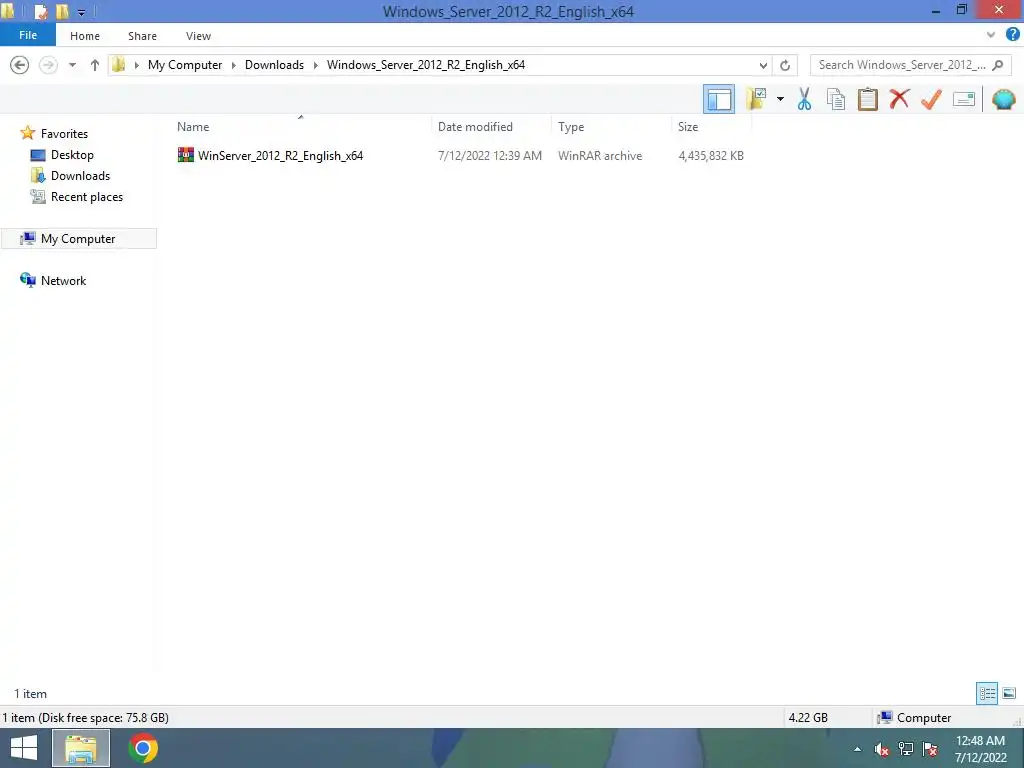1024x768 pixels.
Task: Click the orange checkmark Properties icon
Action: click(x=931, y=99)
